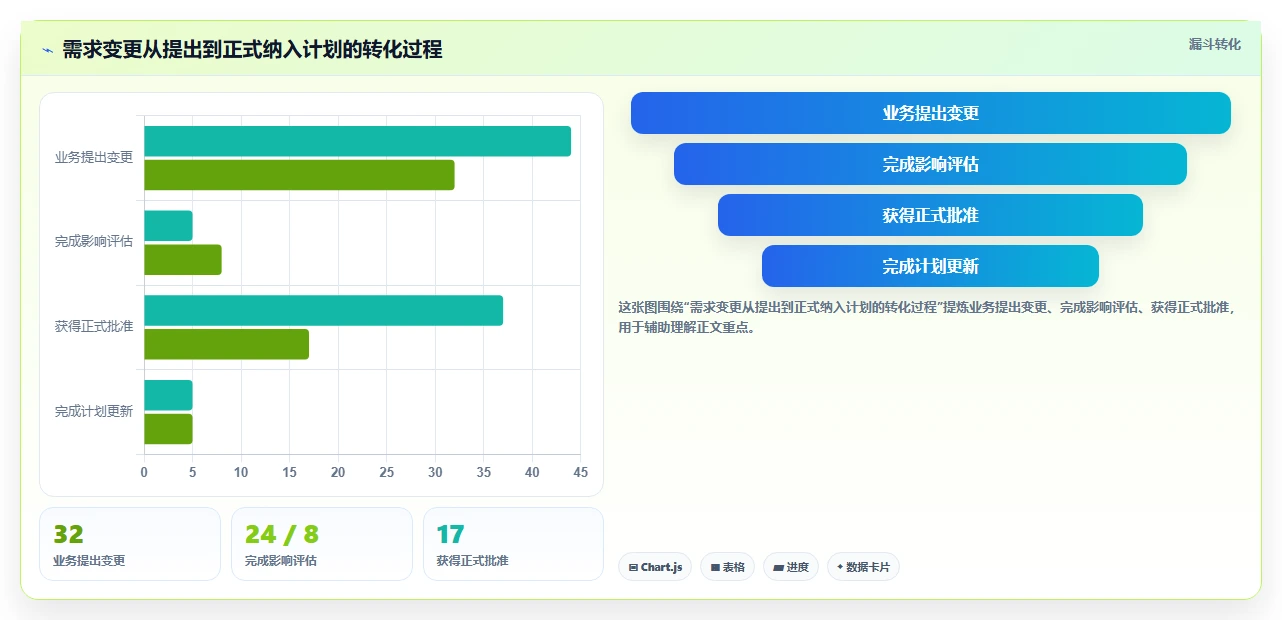Click the stat card showing 32
Image resolution: width=1282 pixels, height=620 pixels.
130,544
